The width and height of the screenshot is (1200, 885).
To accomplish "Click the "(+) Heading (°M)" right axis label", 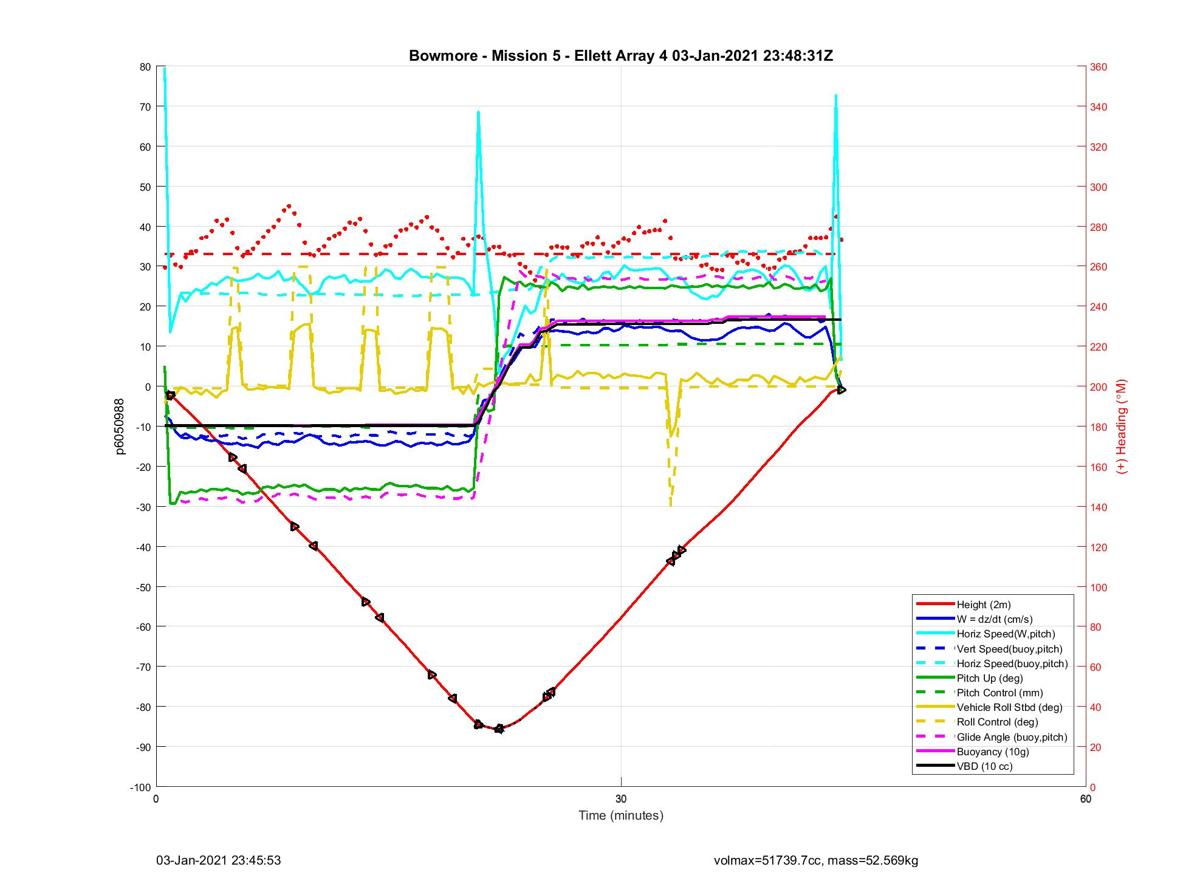I will coord(1121,427).
